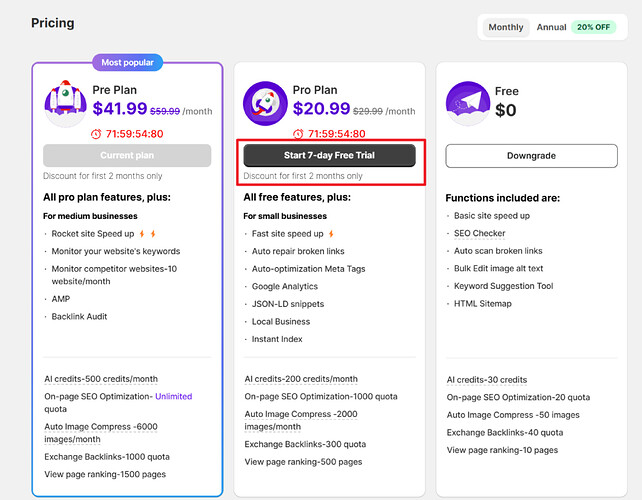
Task: Click lightning icon beside Rocket site Speed up
Action: (x=143, y=234)
